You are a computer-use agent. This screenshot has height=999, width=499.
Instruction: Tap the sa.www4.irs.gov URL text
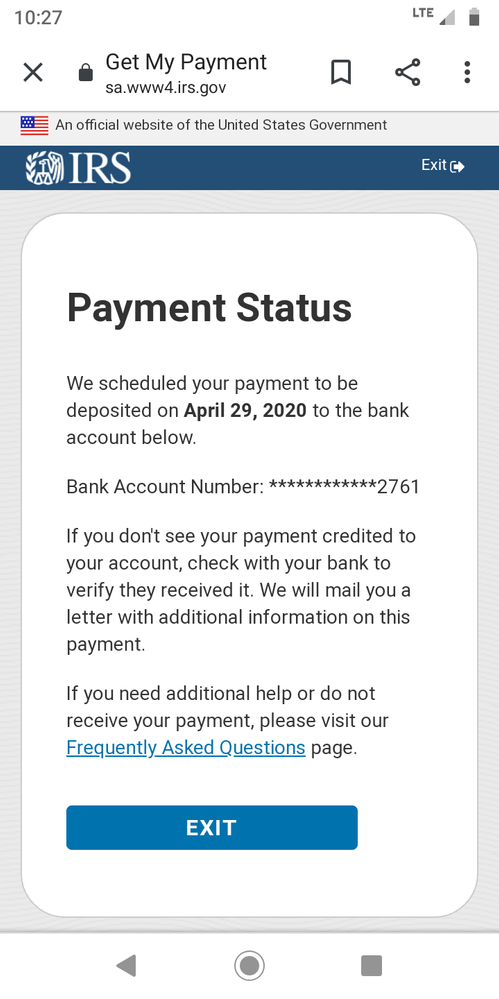click(166, 88)
